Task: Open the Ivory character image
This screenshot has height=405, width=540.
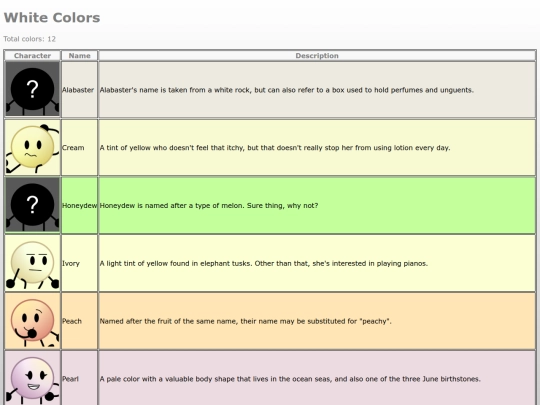Action: coord(32,263)
